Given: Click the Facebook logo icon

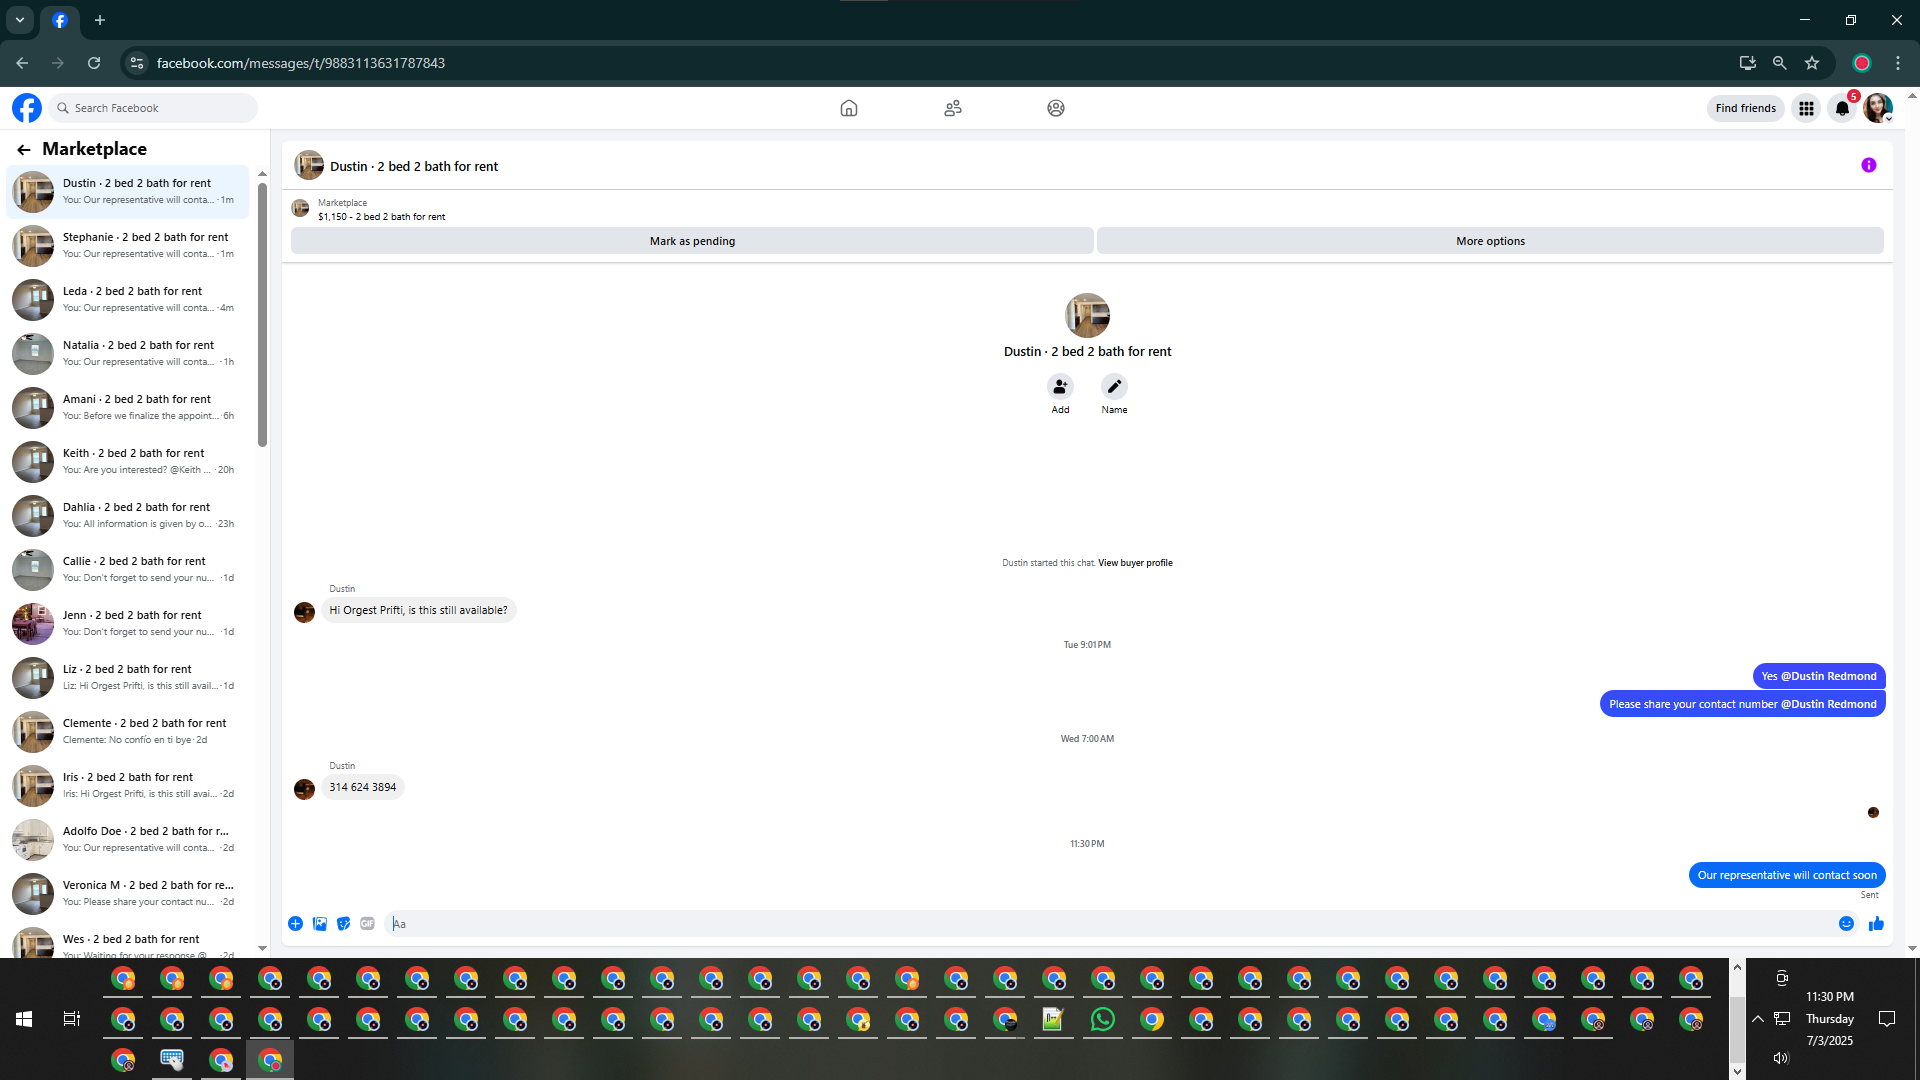Looking at the screenshot, I should 27,108.
